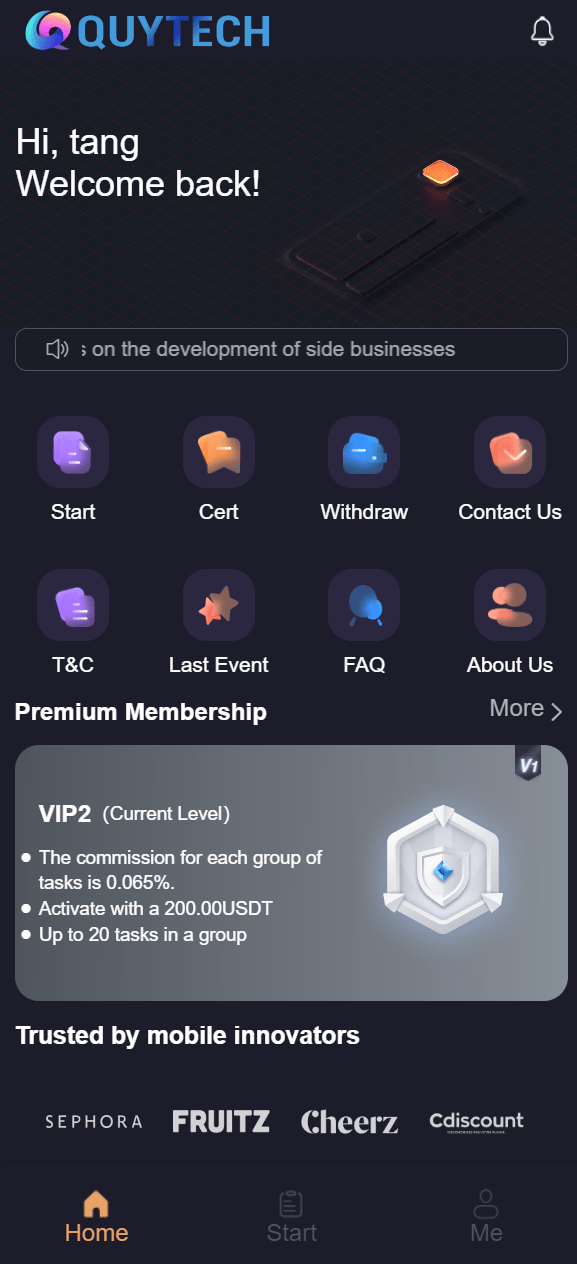Open the T&C icon
The image size is (577, 1264).
pyautogui.click(x=73, y=605)
